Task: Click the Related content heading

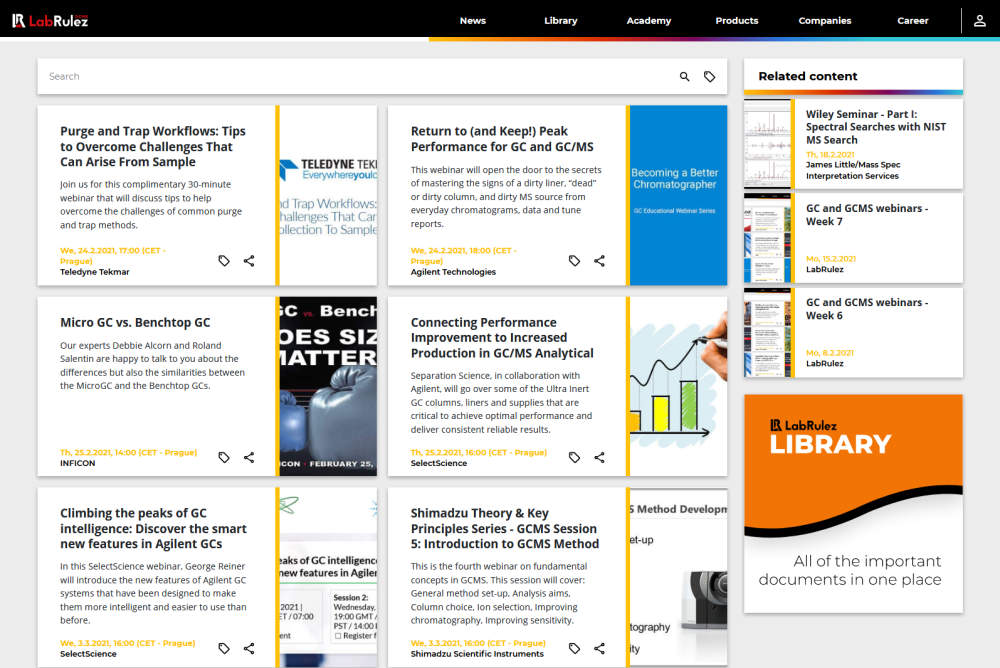Action: (x=807, y=77)
